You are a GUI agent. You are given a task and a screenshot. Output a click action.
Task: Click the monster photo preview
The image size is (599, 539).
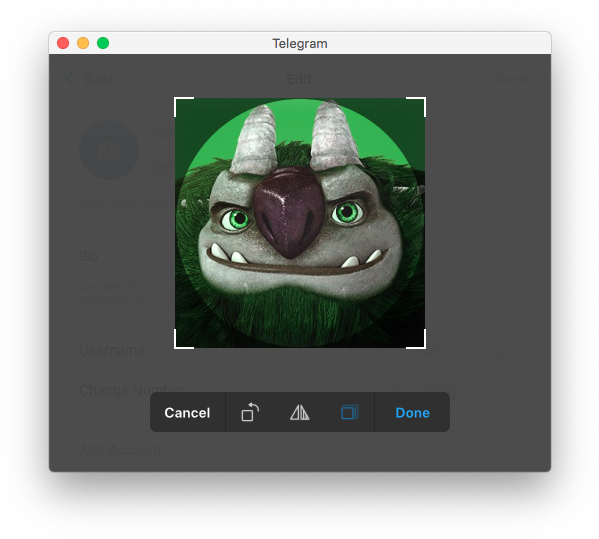pos(300,223)
